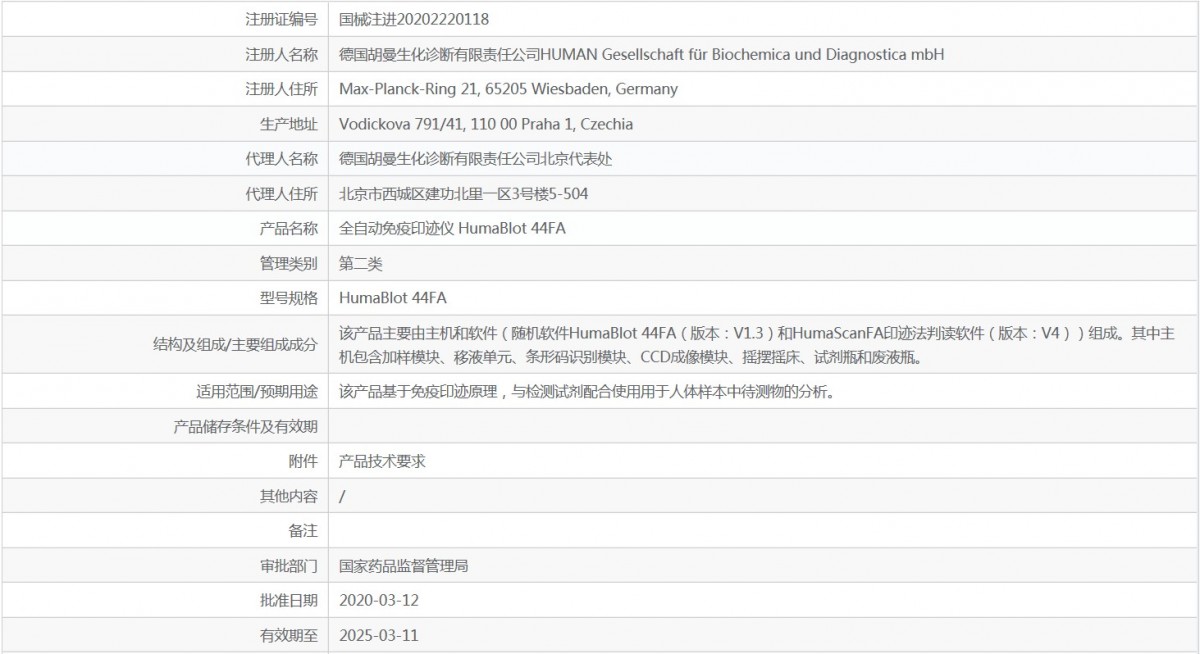
Task: Select the label 产品名称
Action: [288, 229]
